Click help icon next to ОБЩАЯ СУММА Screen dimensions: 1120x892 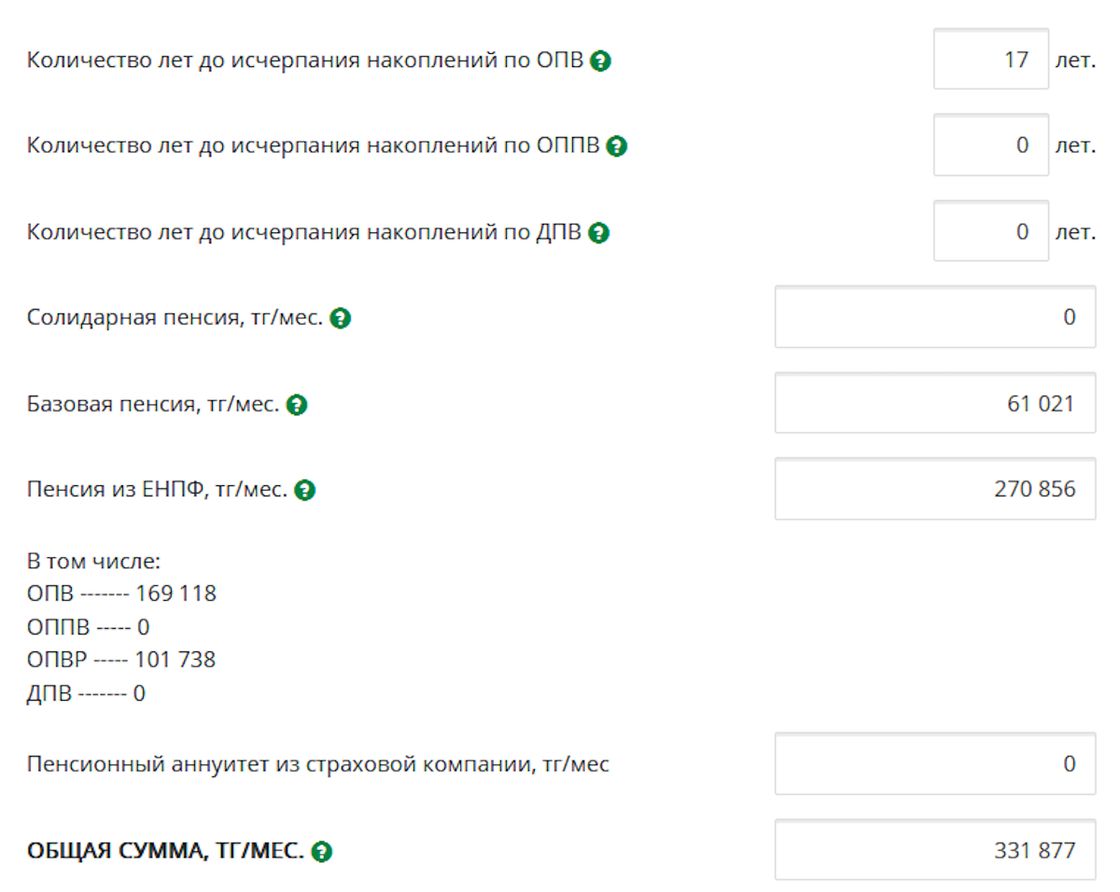(321, 851)
